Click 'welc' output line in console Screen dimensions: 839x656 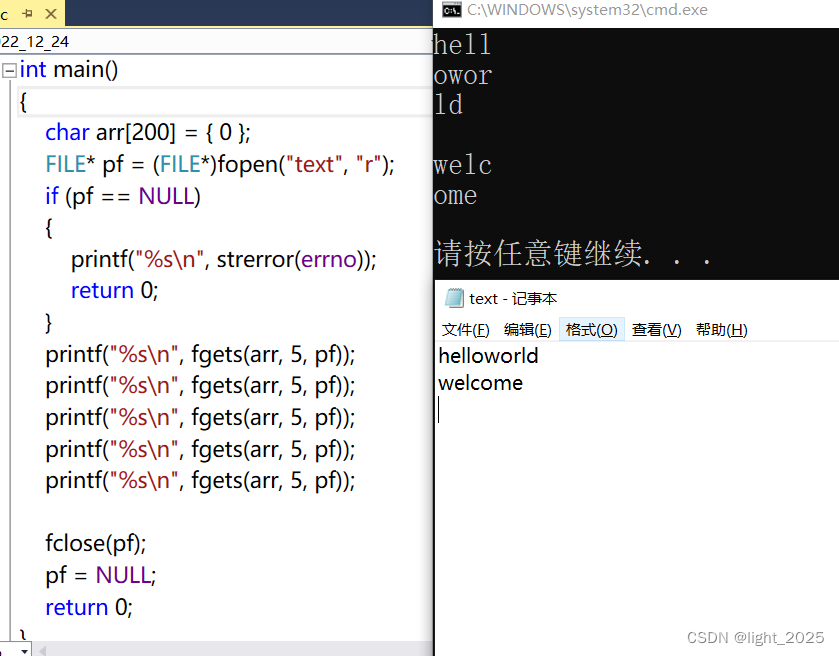tap(462, 165)
